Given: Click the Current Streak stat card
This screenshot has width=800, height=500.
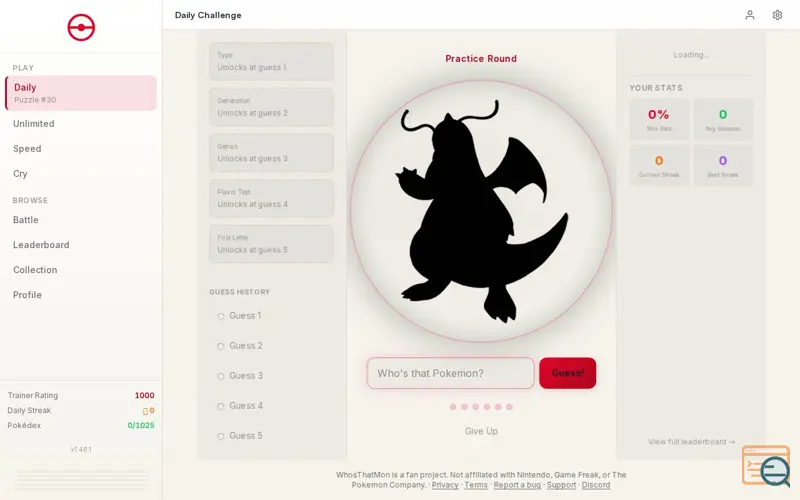Looking at the screenshot, I should pyautogui.click(x=659, y=165).
